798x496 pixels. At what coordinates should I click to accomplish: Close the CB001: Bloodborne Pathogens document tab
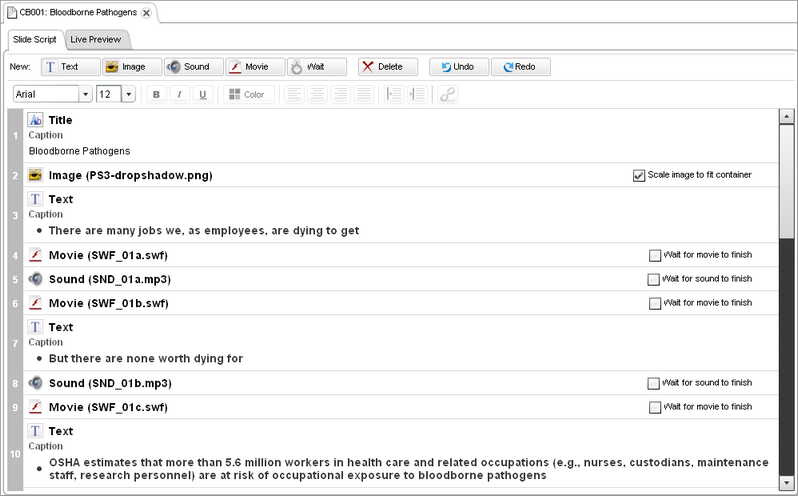tap(145, 13)
